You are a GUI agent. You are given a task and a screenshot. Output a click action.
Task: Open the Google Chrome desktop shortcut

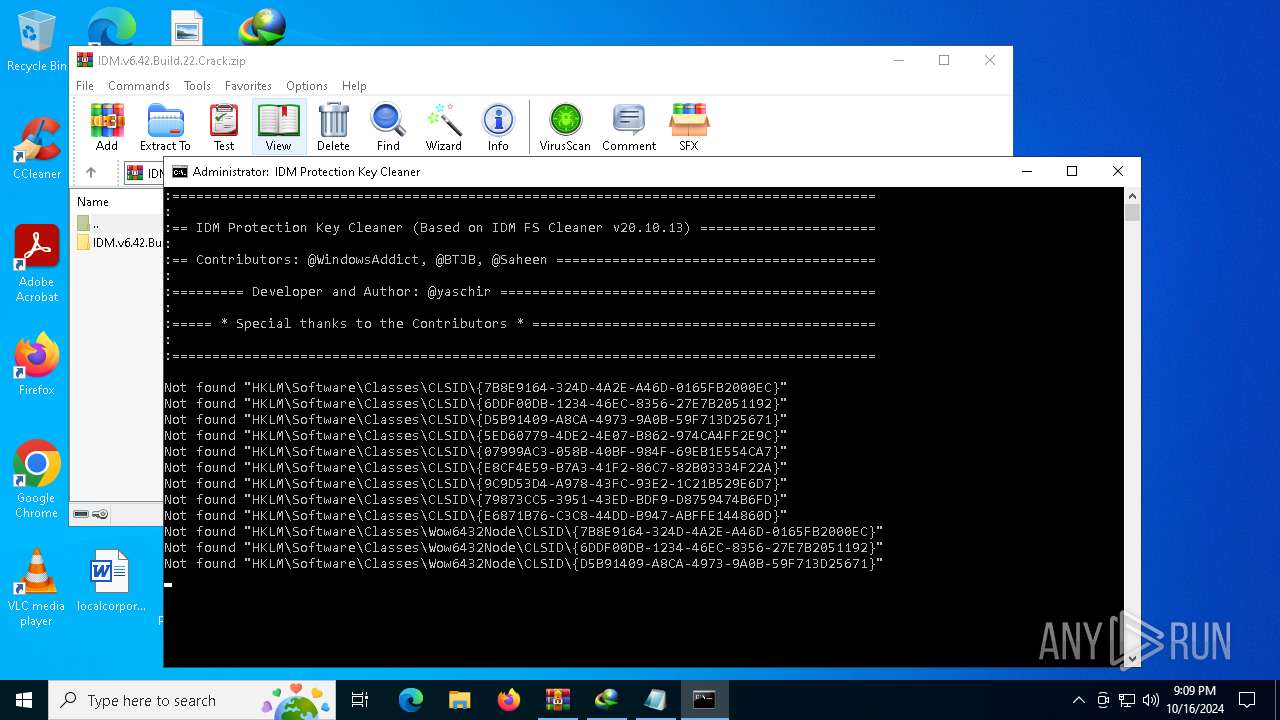(x=37, y=480)
